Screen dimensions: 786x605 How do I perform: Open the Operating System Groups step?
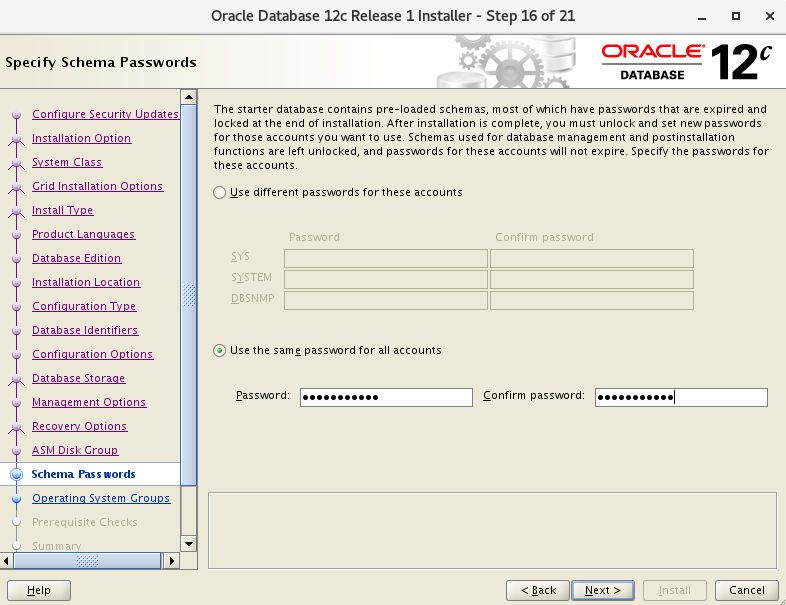coord(101,498)
